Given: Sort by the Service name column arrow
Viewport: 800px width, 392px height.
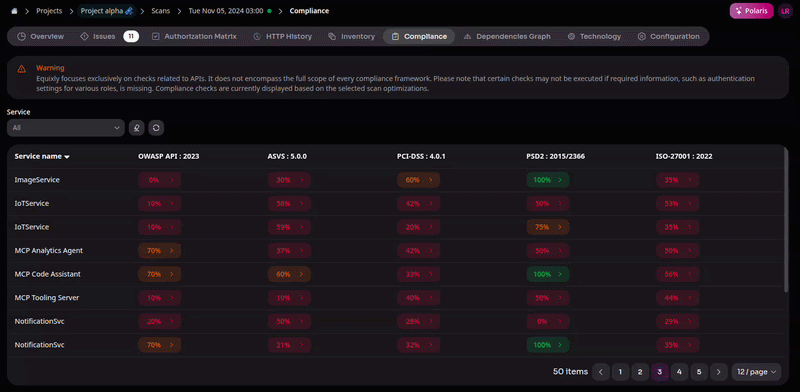Looking at the screenshot, I should pos(67,157).
